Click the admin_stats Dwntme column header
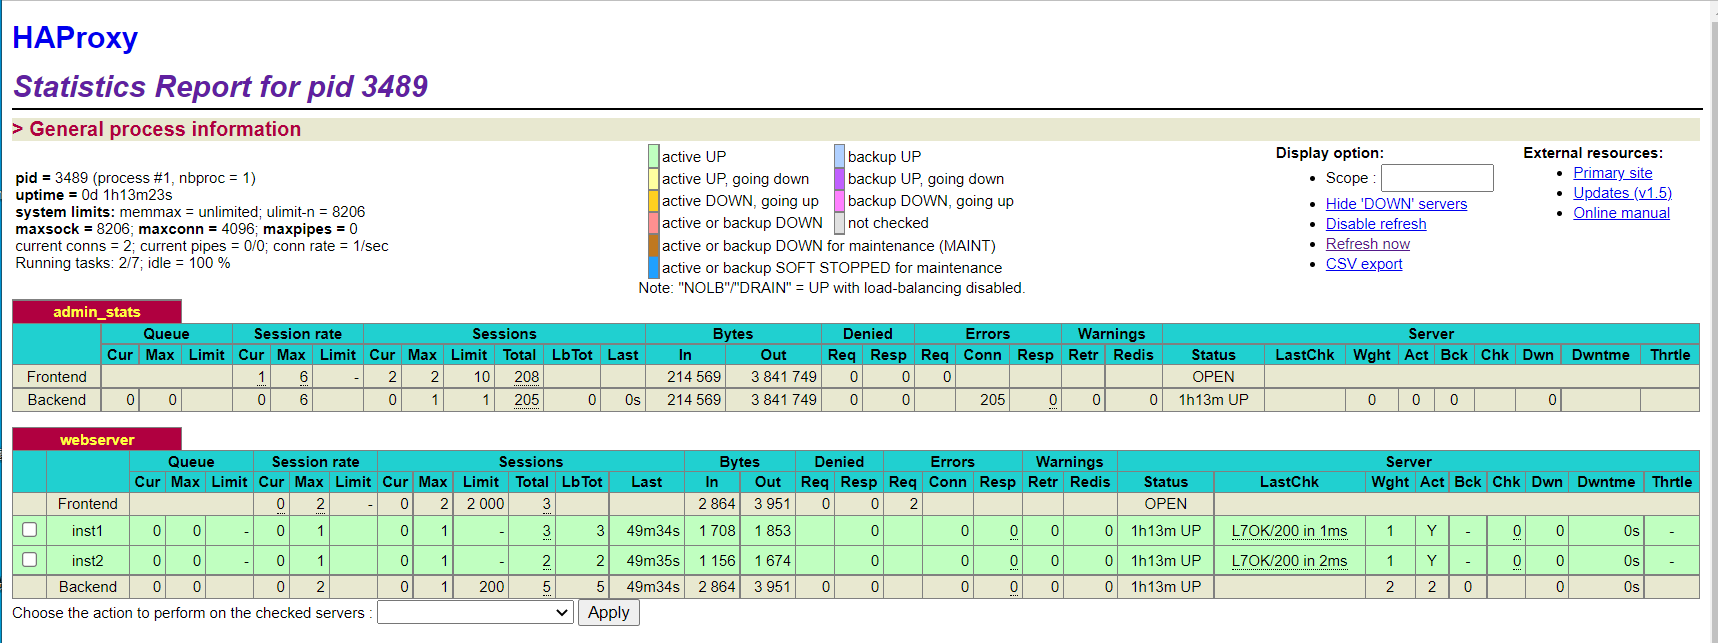The width and height of the screenshot is (1718, 643). coord(1600,355)
